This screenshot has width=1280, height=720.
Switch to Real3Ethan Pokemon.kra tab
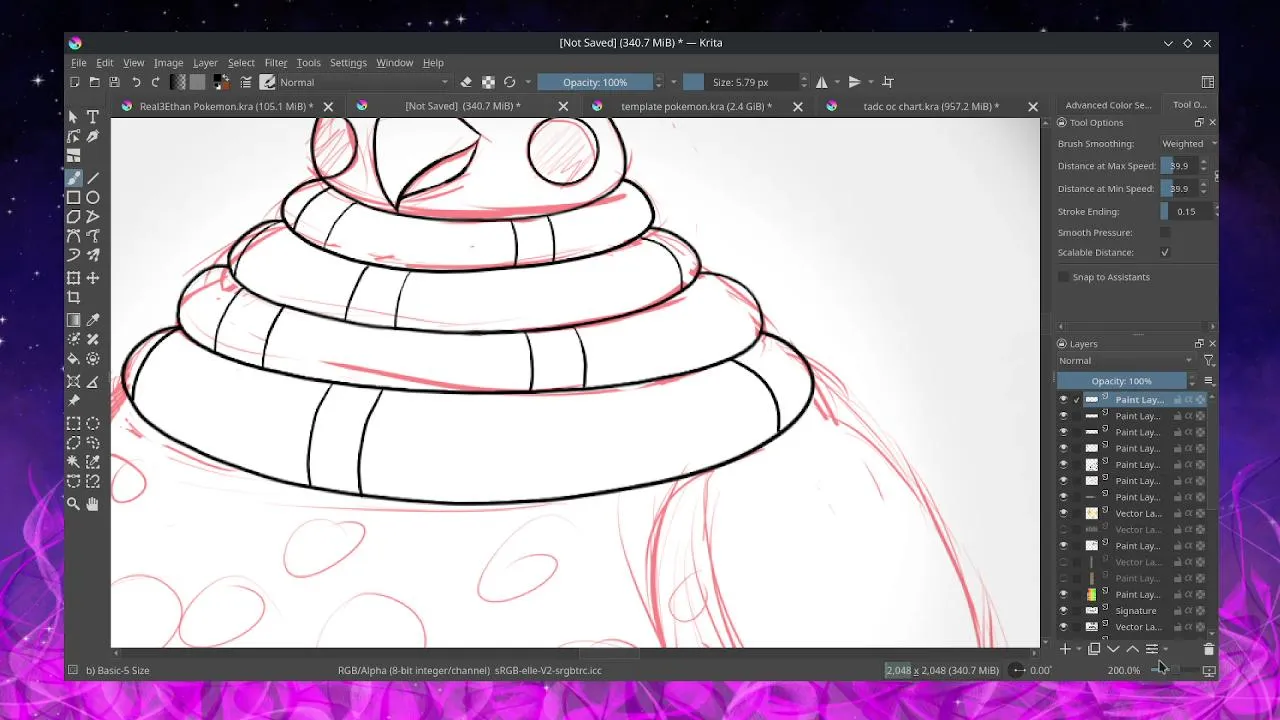click(x=228, y=106)
